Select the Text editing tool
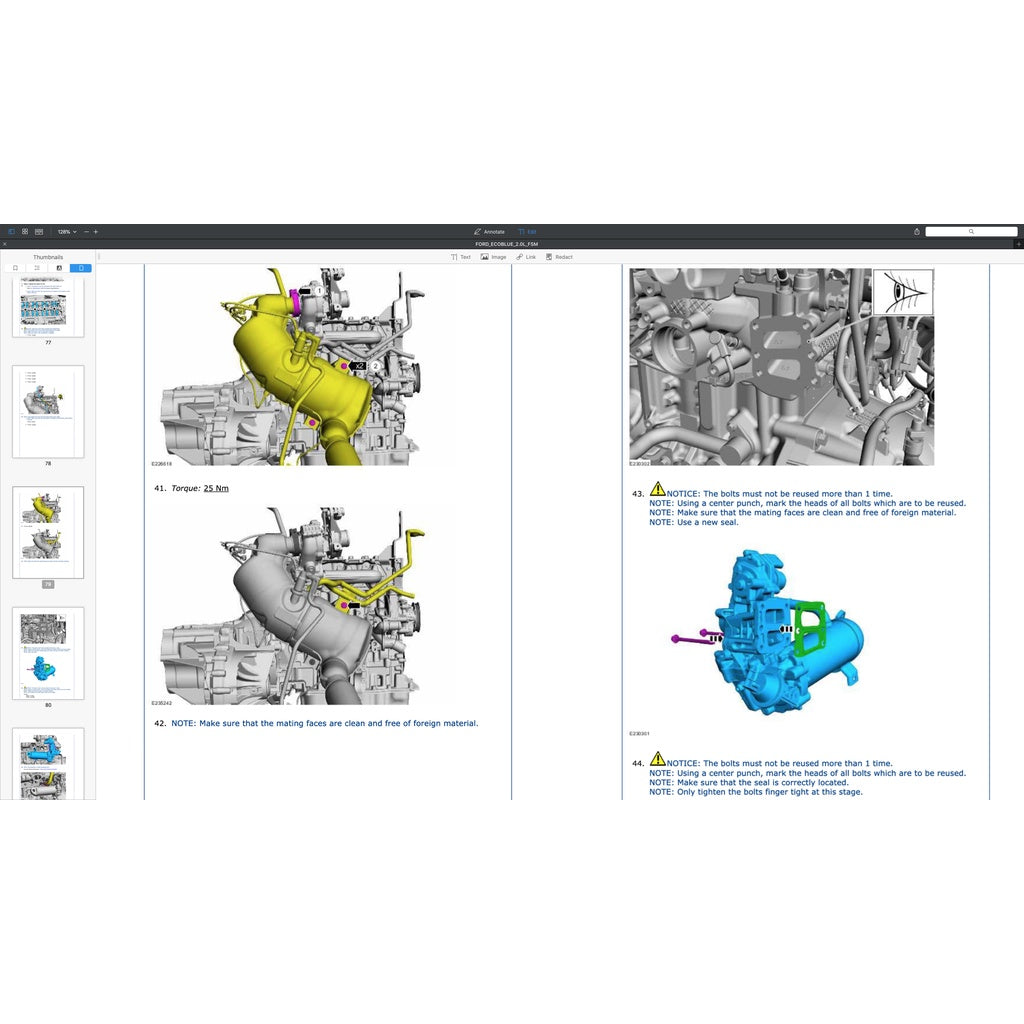1024x1024 pixels. (x=461, y=257)
